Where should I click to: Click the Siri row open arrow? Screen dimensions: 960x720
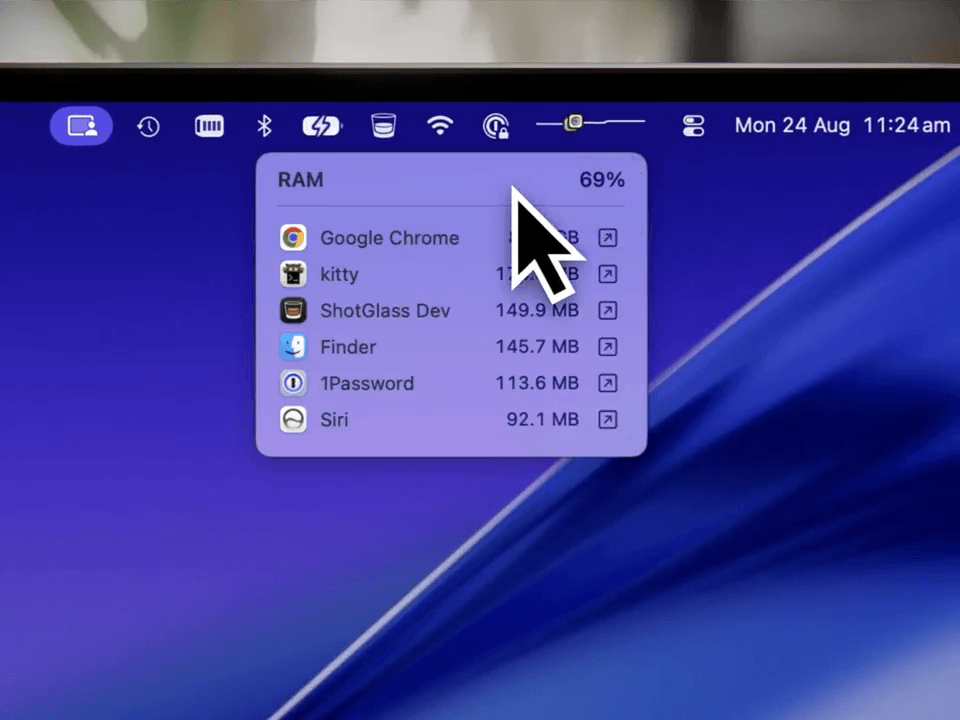point(607,419)
